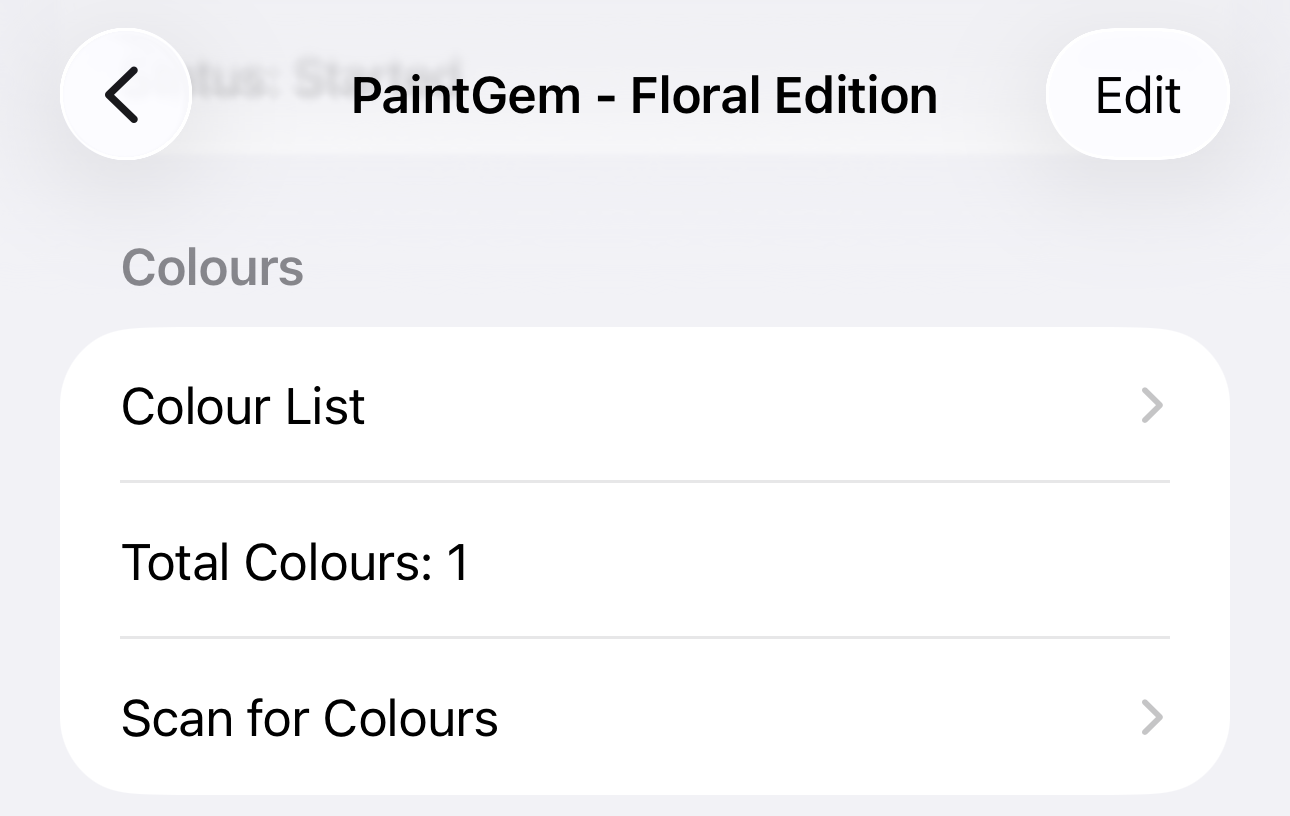The image size is (1290, 816).
Task: Return to previous screen with left chevron
Action: pyautogui.click(x=125, y=95)
